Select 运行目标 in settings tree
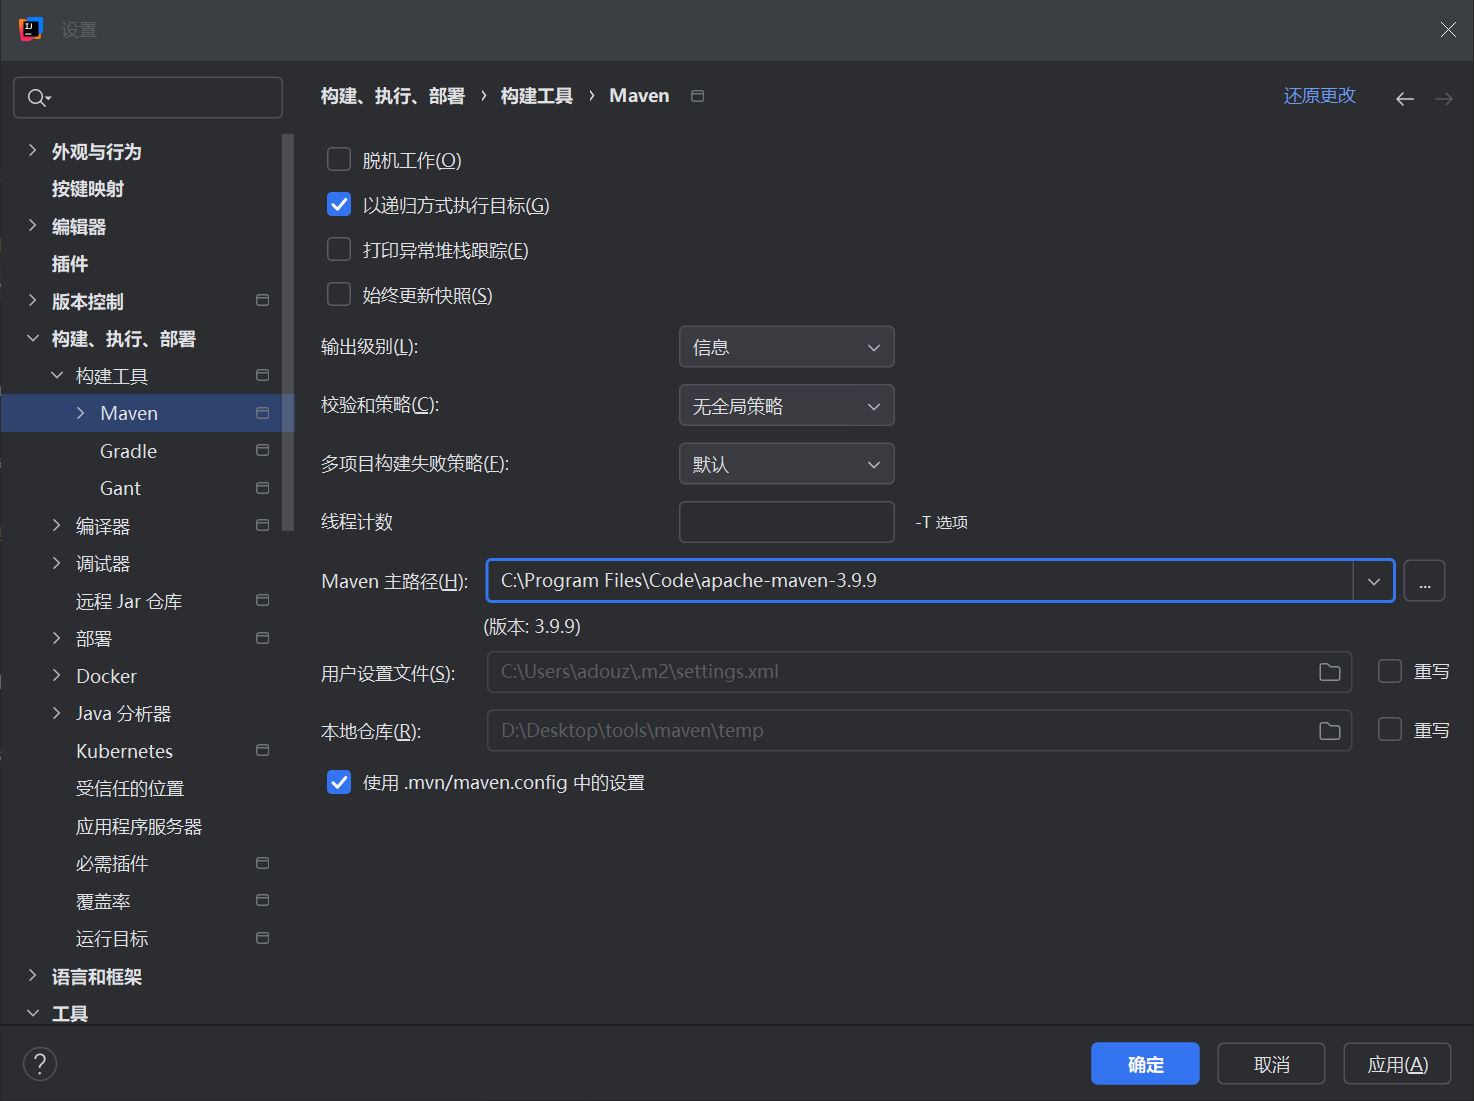 [x=112, y=939]
